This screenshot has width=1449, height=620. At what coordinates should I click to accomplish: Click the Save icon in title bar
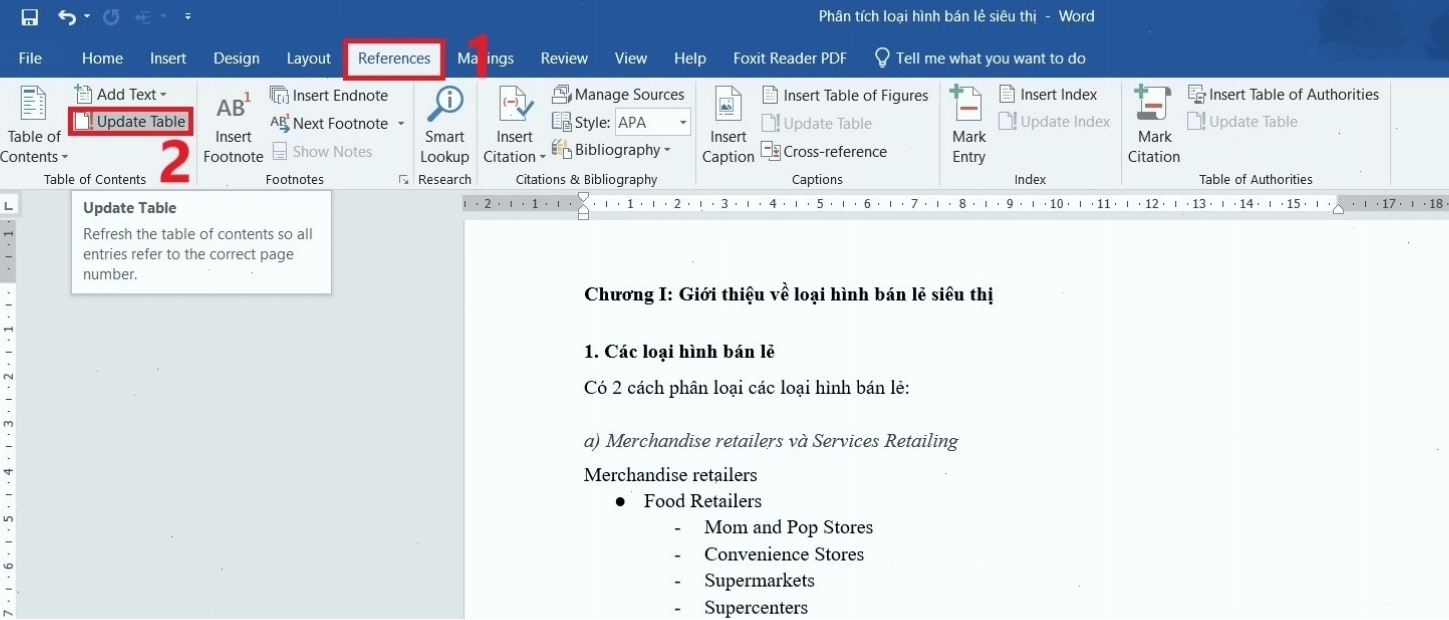[30, 17]
